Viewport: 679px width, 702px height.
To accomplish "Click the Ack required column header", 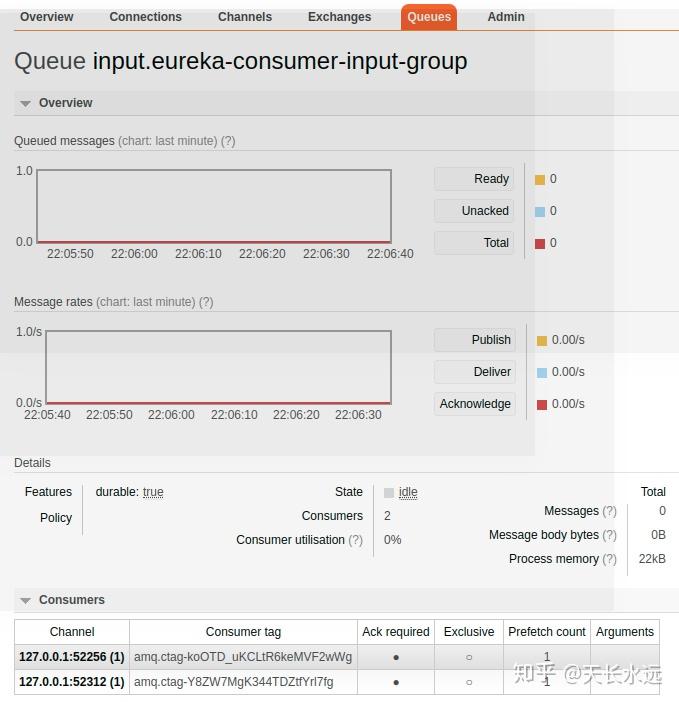I will (396, 632).
